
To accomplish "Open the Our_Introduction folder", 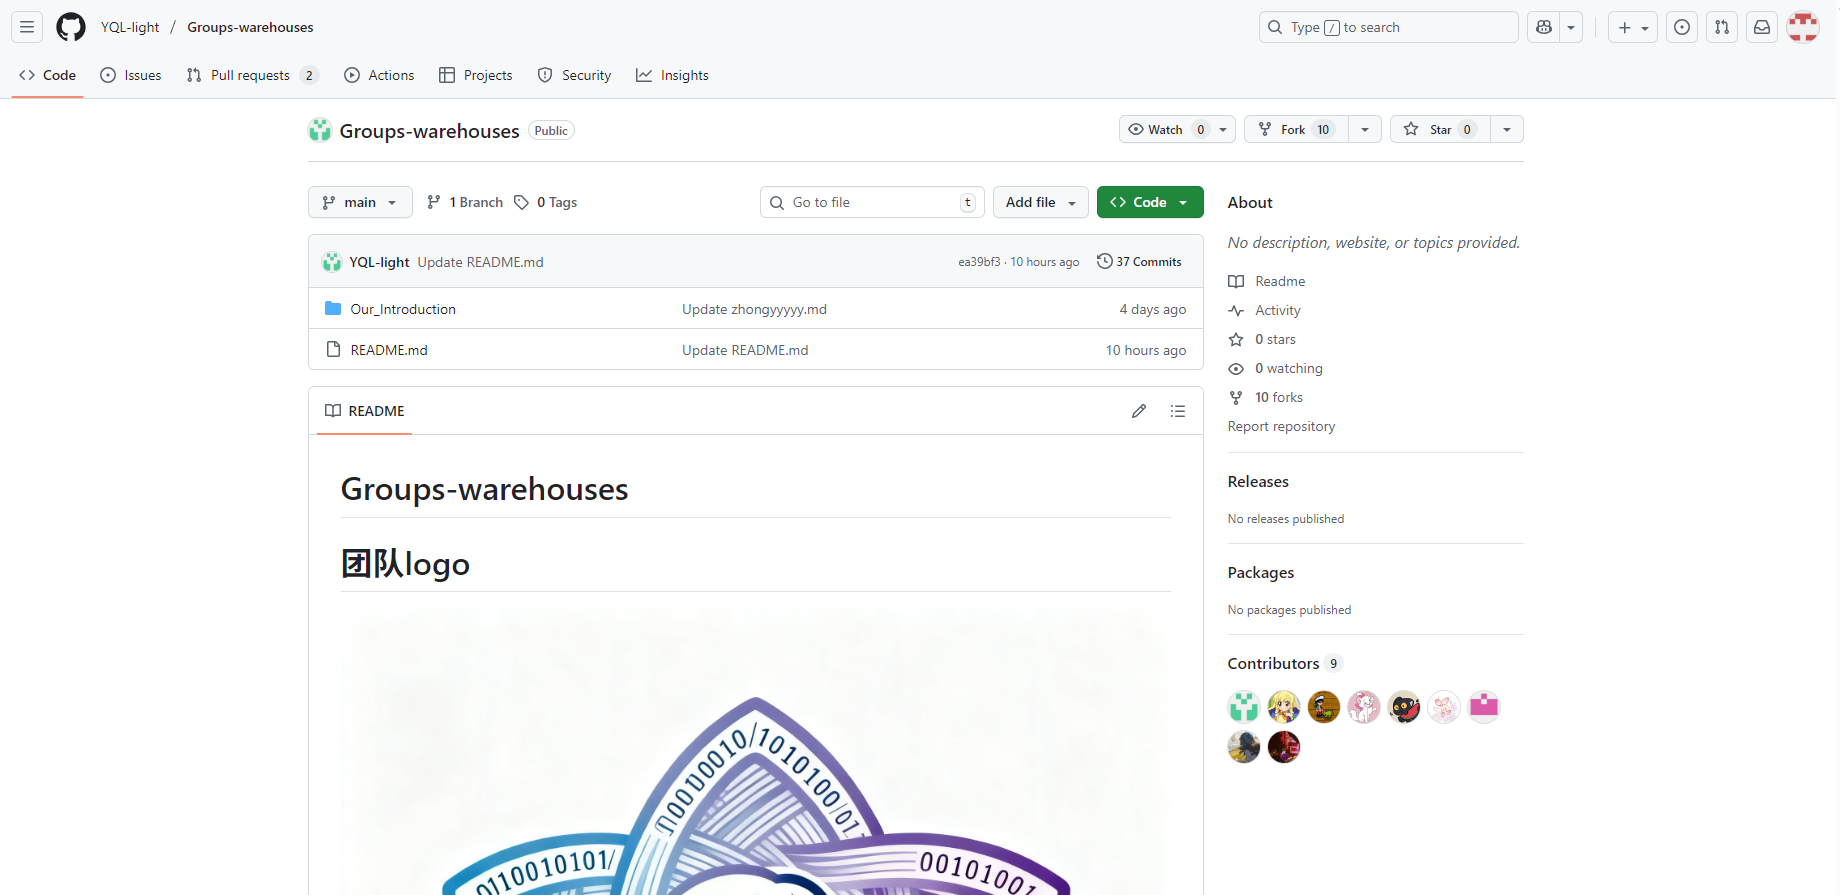I will [403, 309].
